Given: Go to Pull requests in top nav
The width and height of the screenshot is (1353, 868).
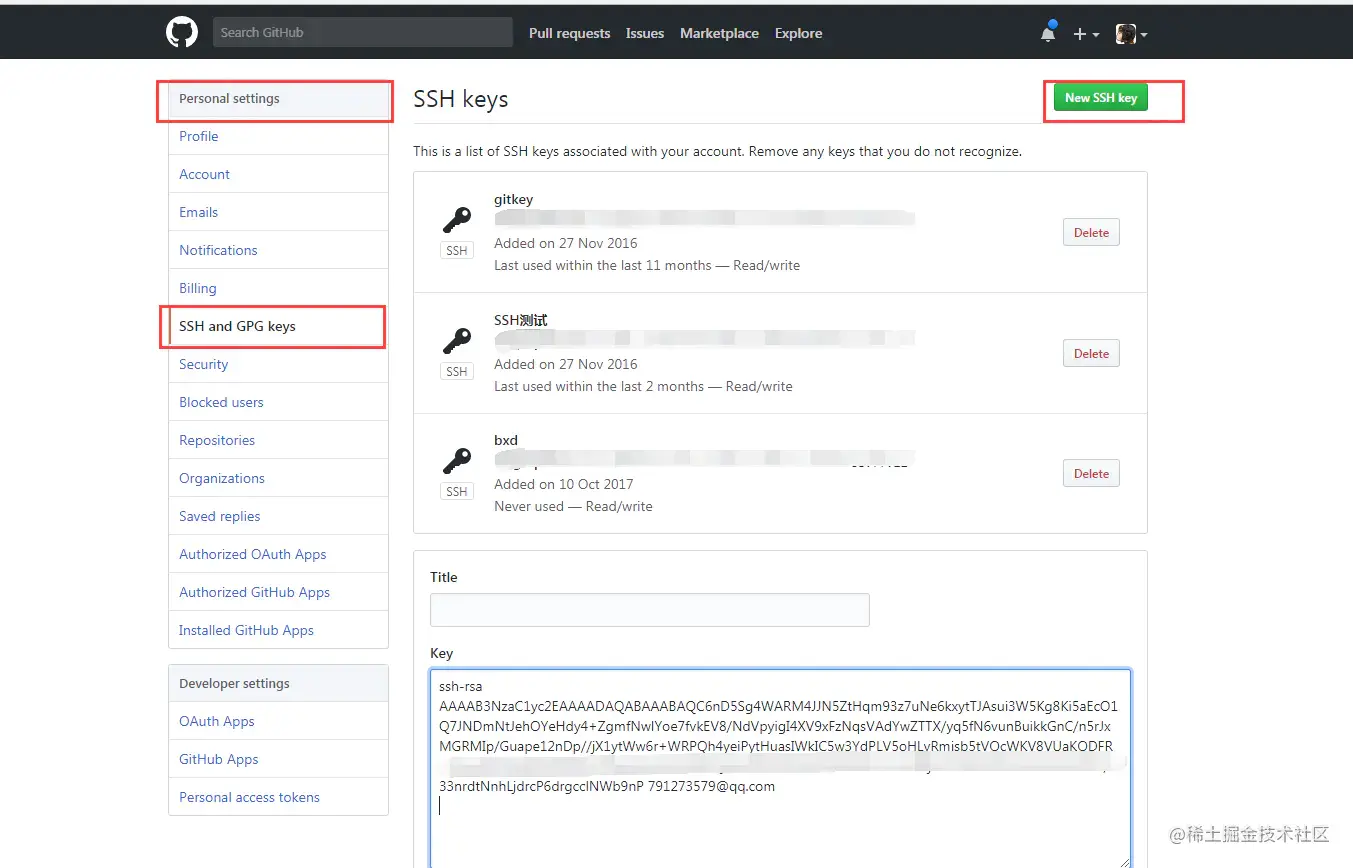Looking at the screenshot, I should pos(569,33).
